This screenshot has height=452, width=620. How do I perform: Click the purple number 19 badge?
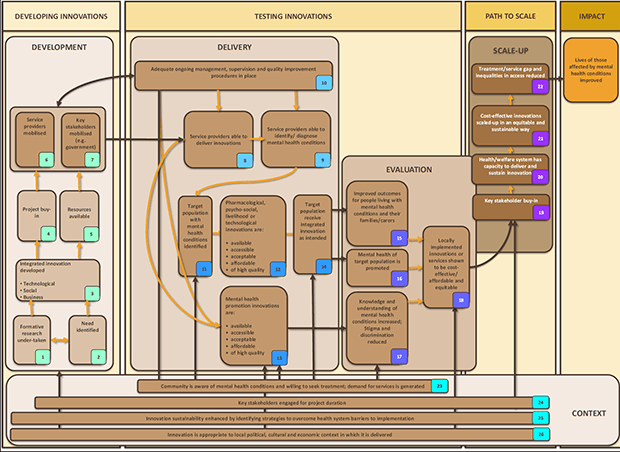(540, 212)
